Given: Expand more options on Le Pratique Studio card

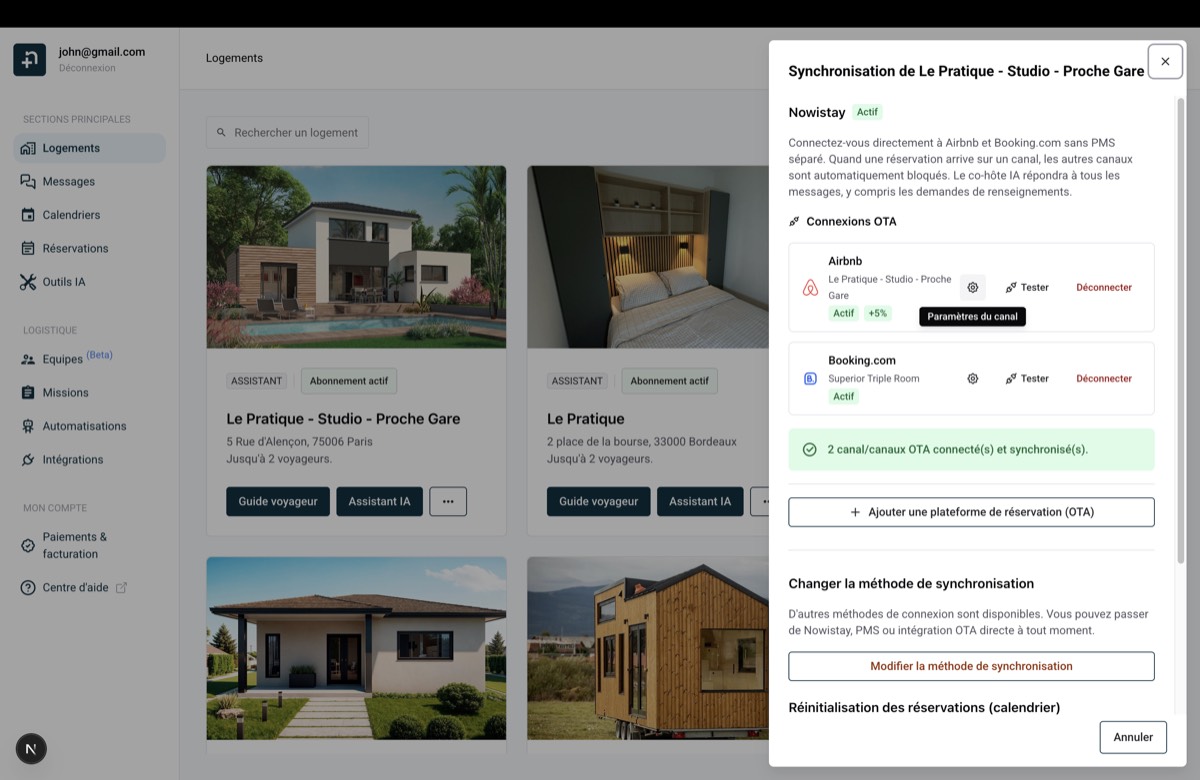Looking at the screenshot, I should (448, 501).
